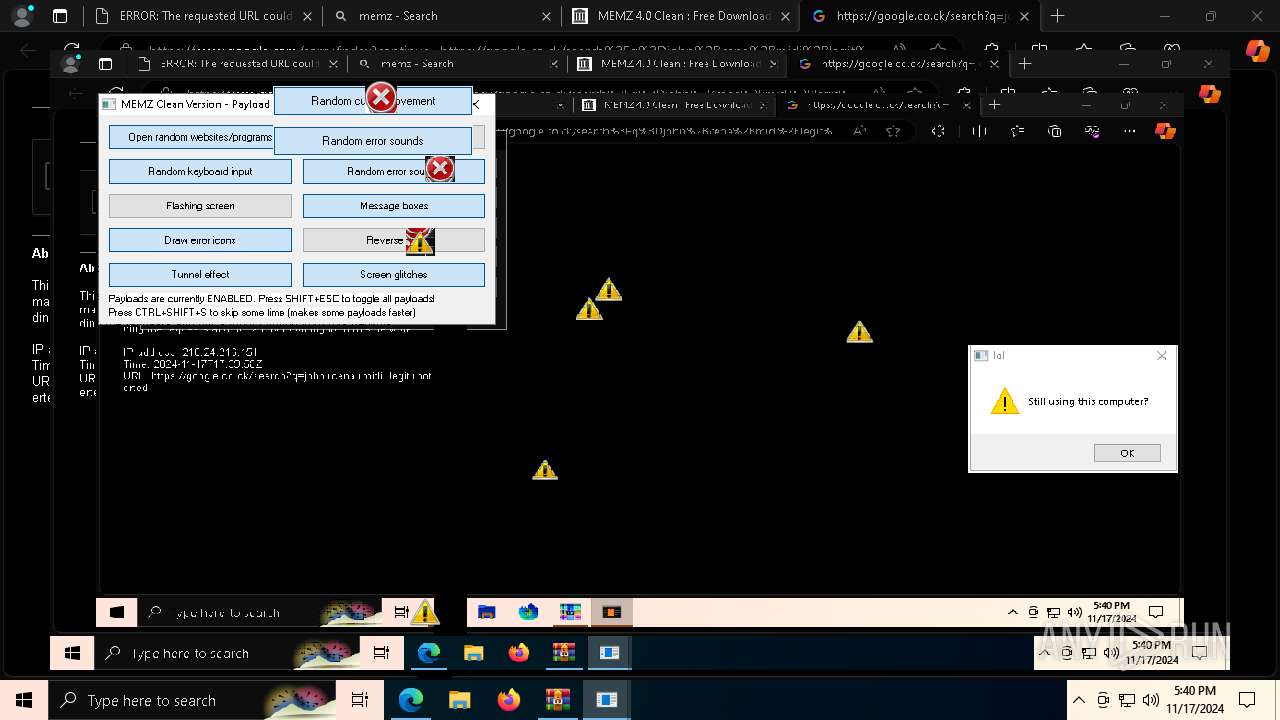Viewport: 1280px width, 720px height.
Task: Toggle the Screen glitches payload
Action: pyautogui.click(x=394, y=274)
